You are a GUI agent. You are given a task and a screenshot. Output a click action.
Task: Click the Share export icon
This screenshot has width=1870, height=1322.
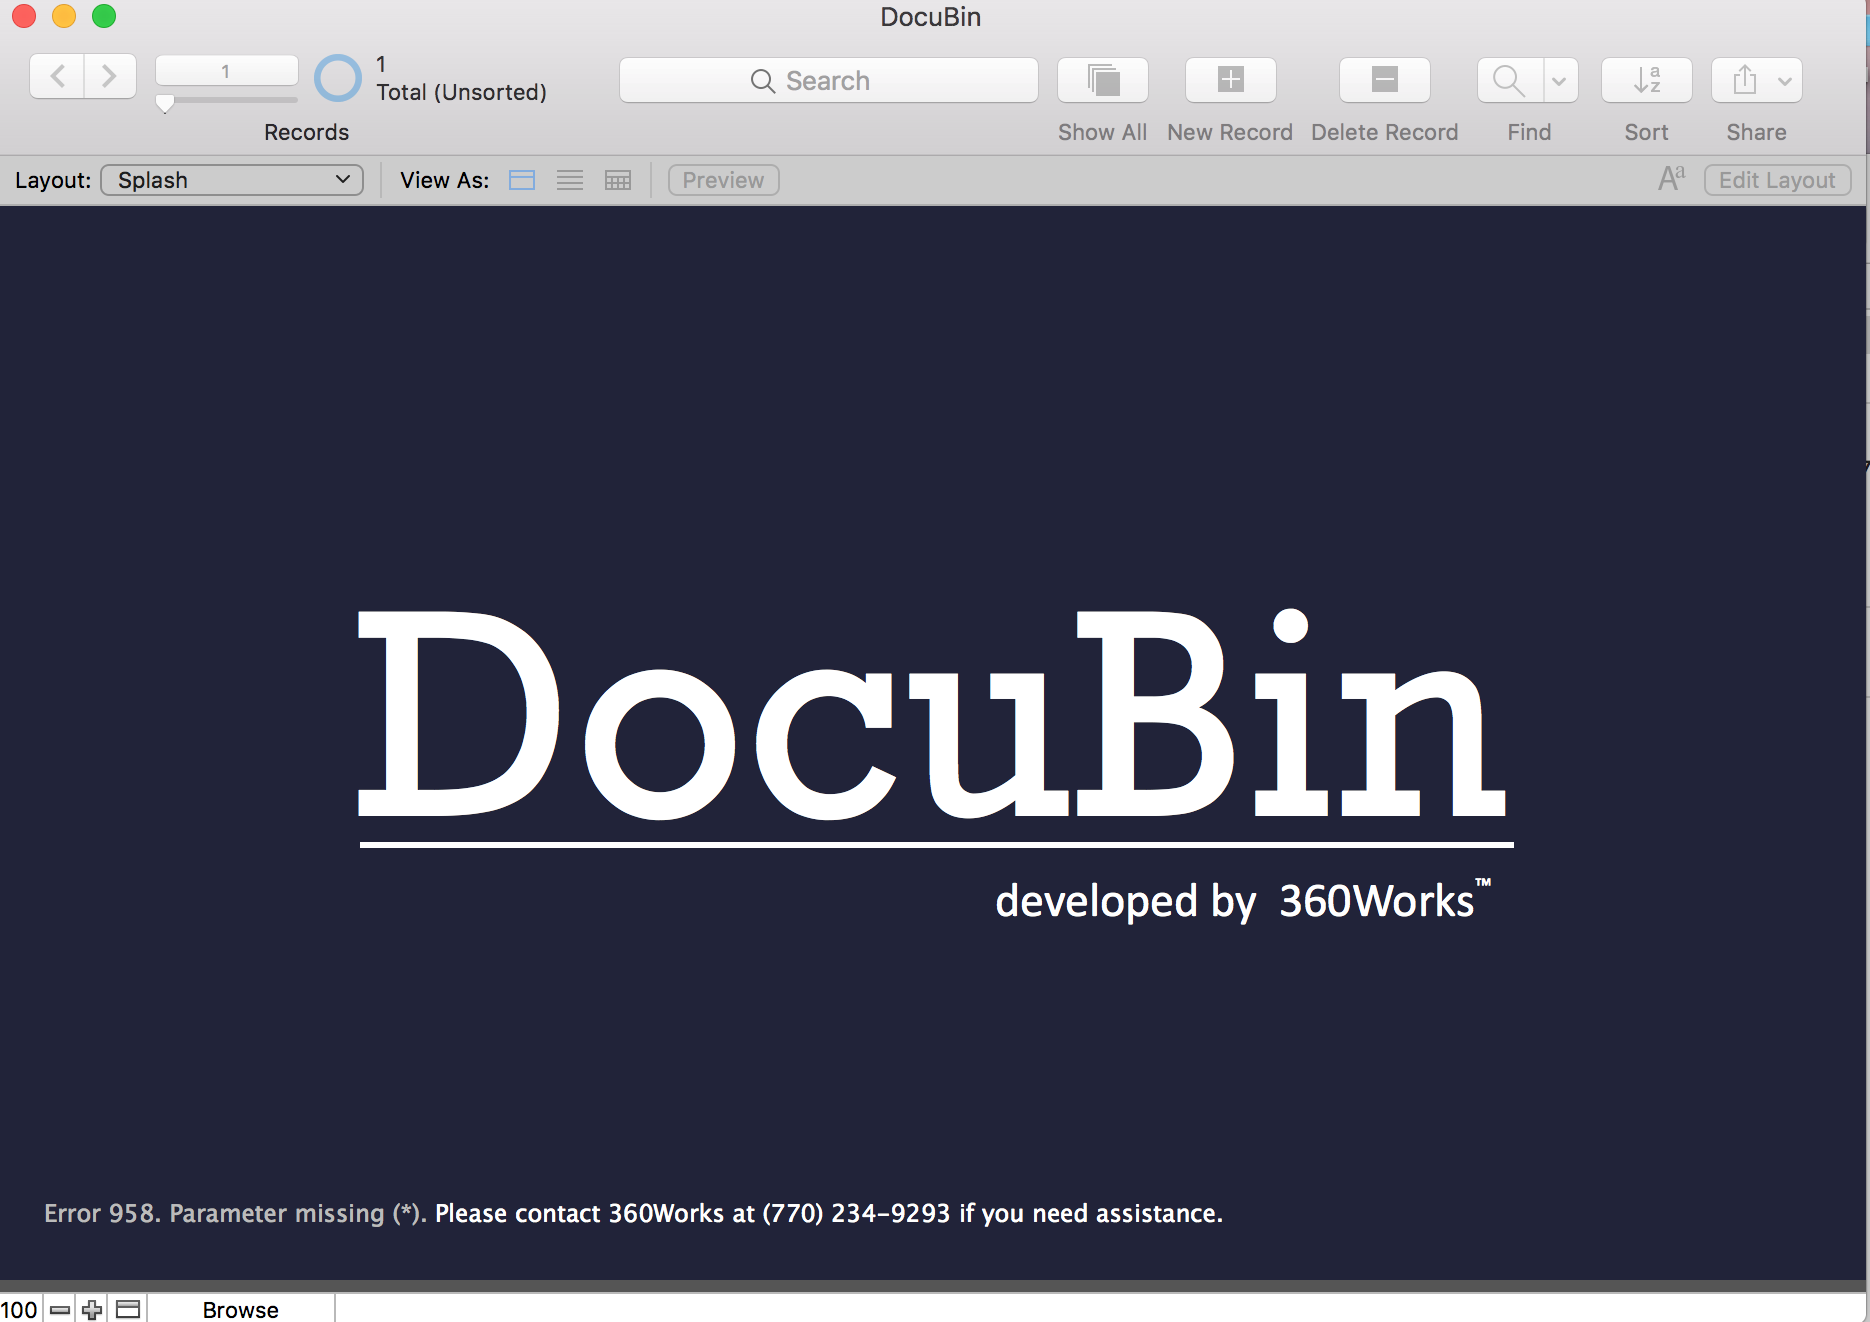(x=1745, y=80)
